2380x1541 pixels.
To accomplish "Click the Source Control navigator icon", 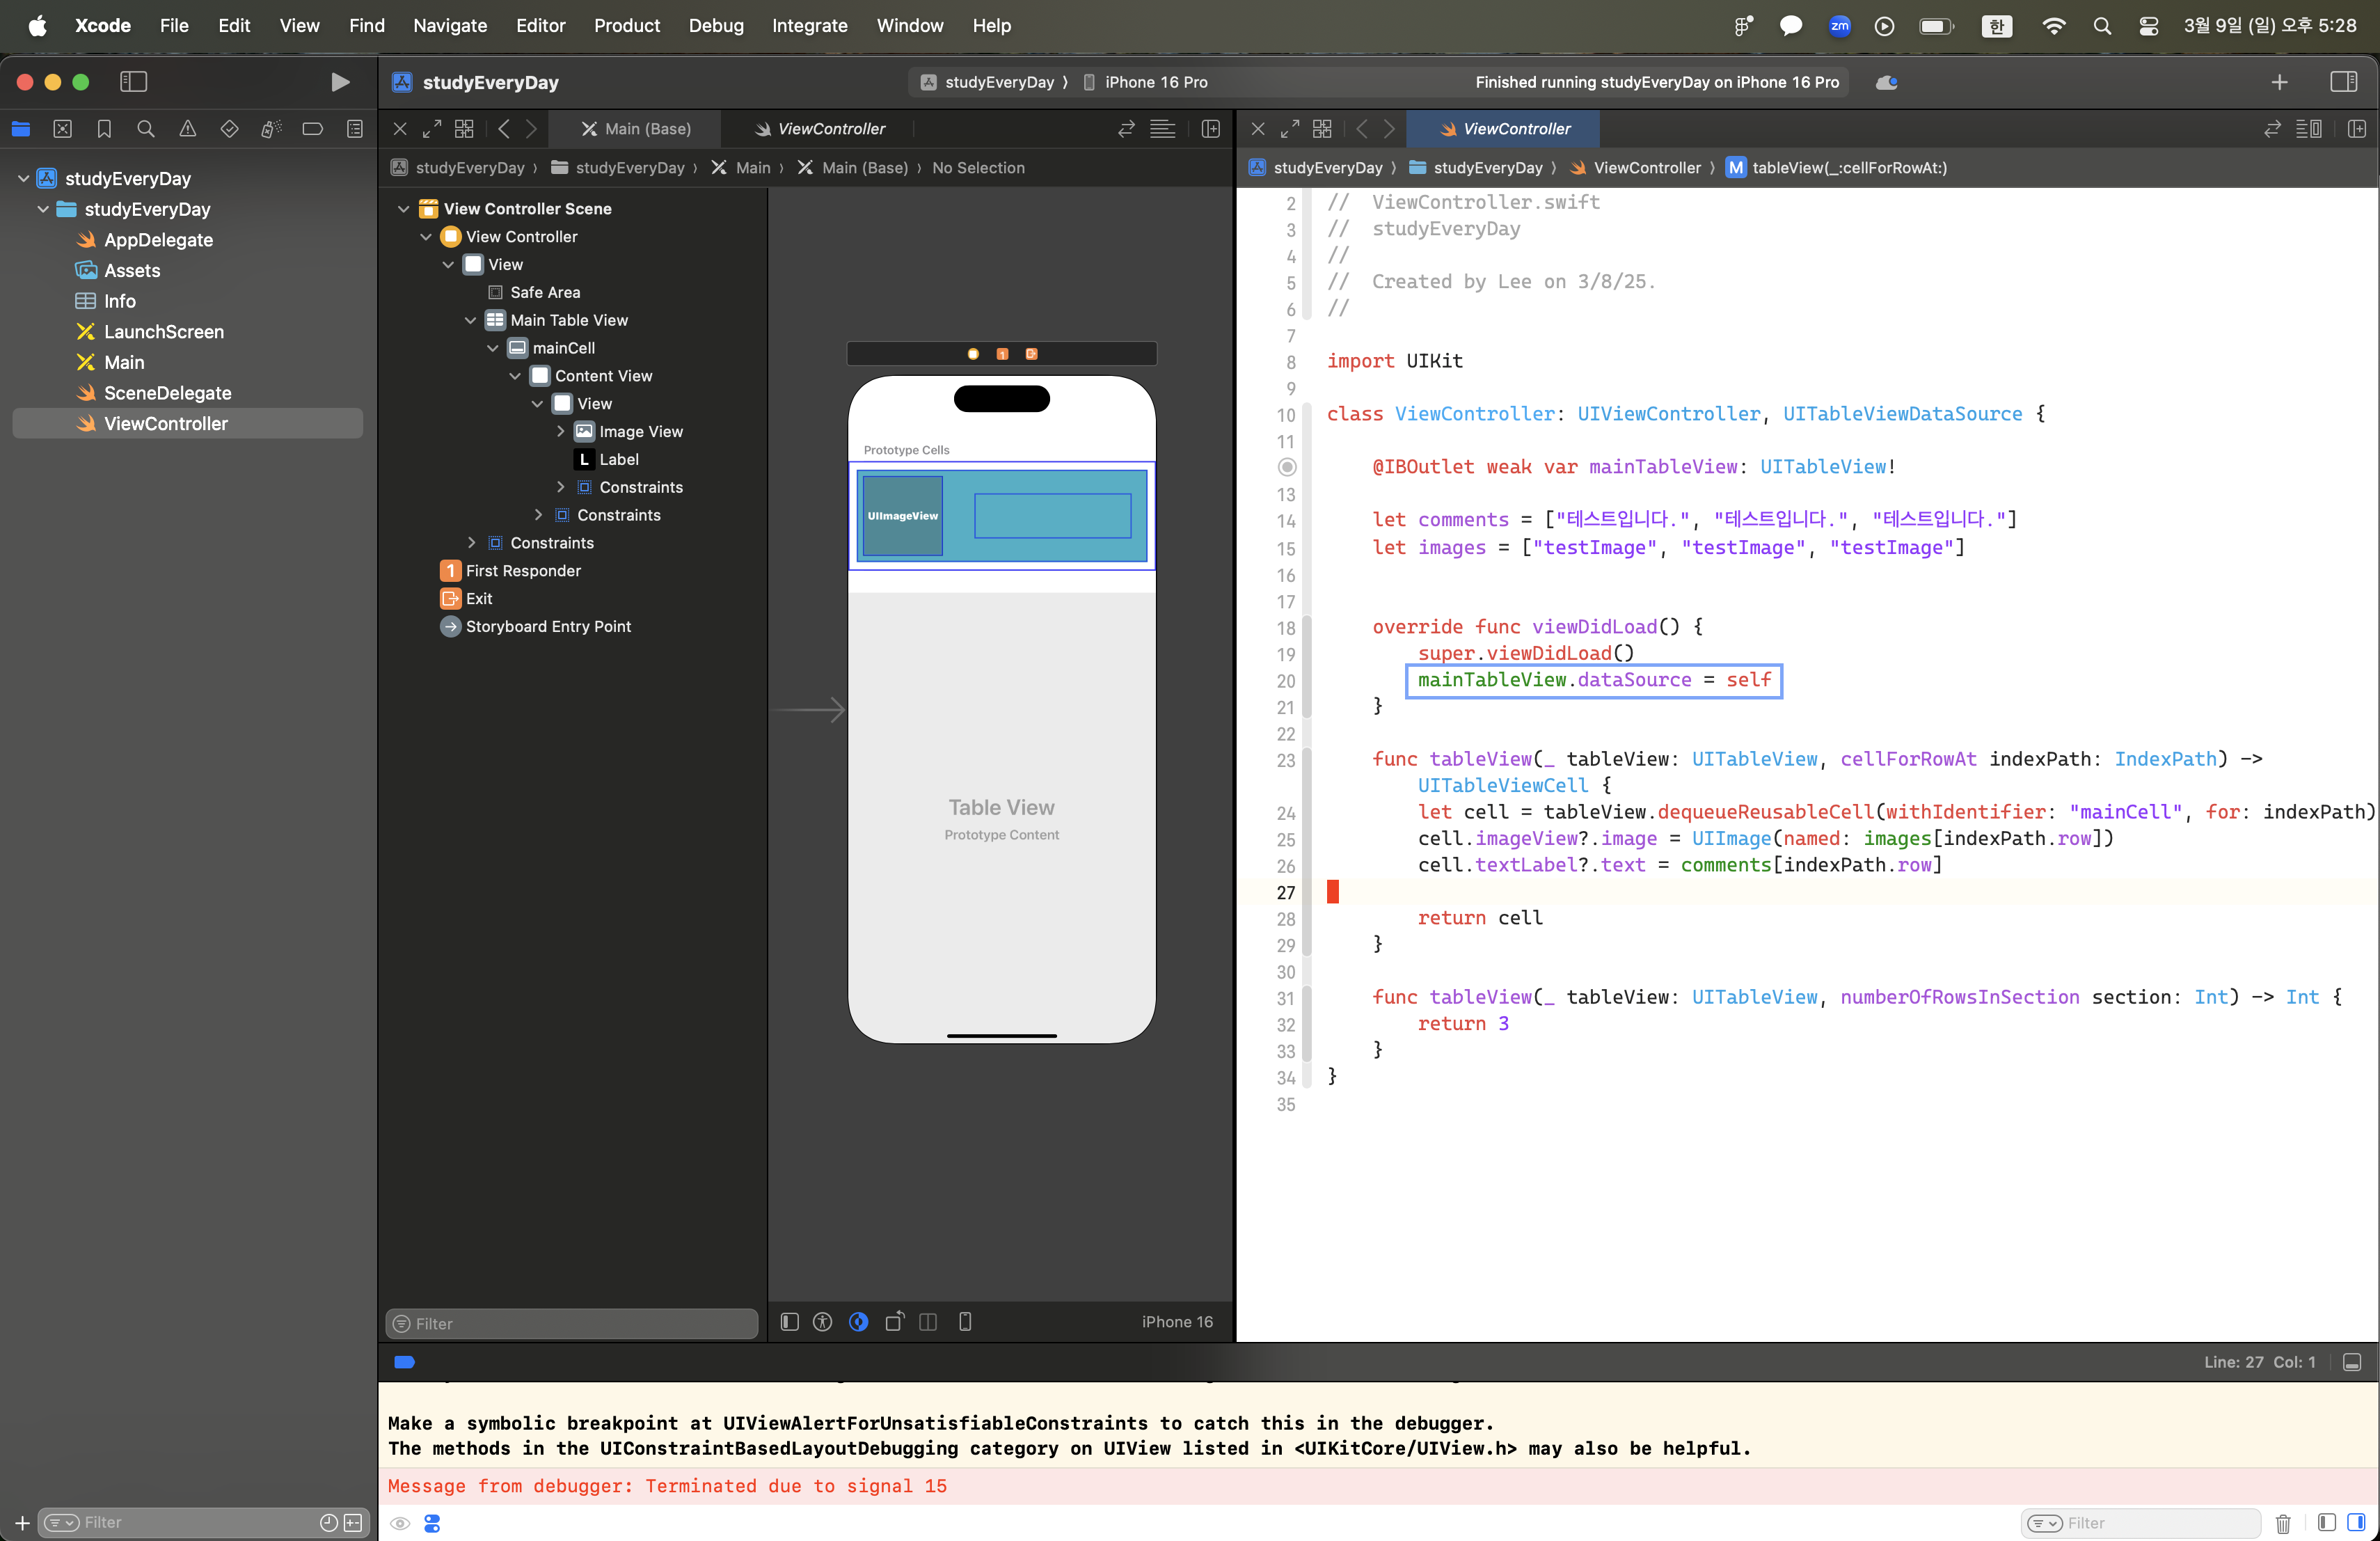I will pyautogui.click(x=62, y=129).
